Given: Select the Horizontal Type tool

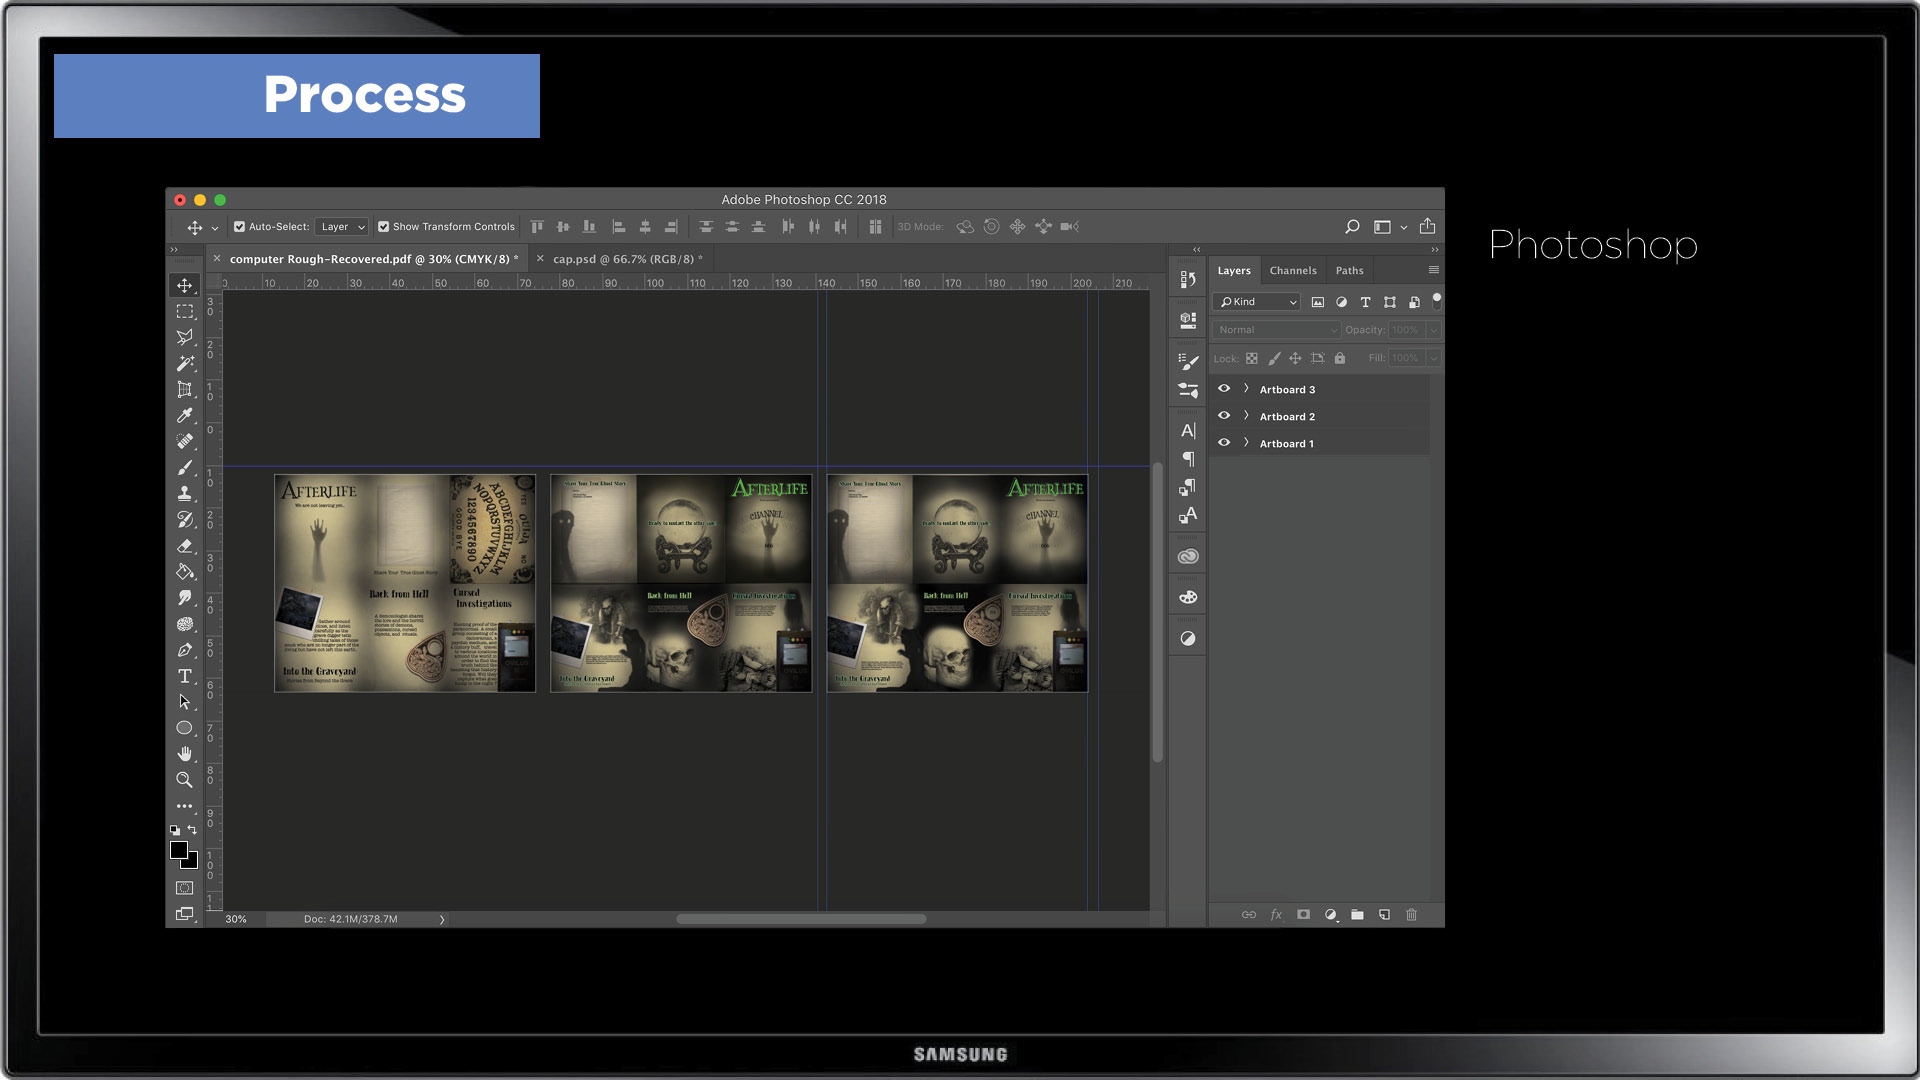Looking at the screenshot, I should click(x=185, y=676).
